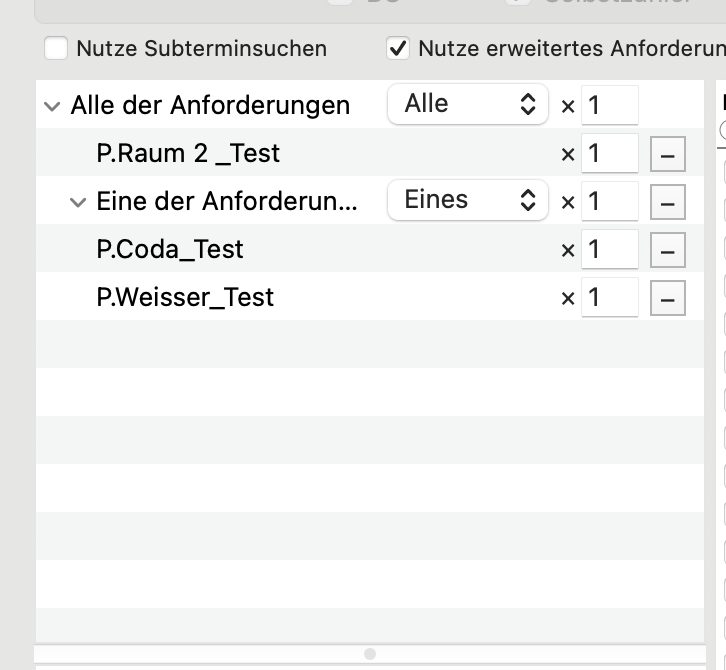
Task: Collapse the Alle der Anforderungen group
Action: (52, 106)
